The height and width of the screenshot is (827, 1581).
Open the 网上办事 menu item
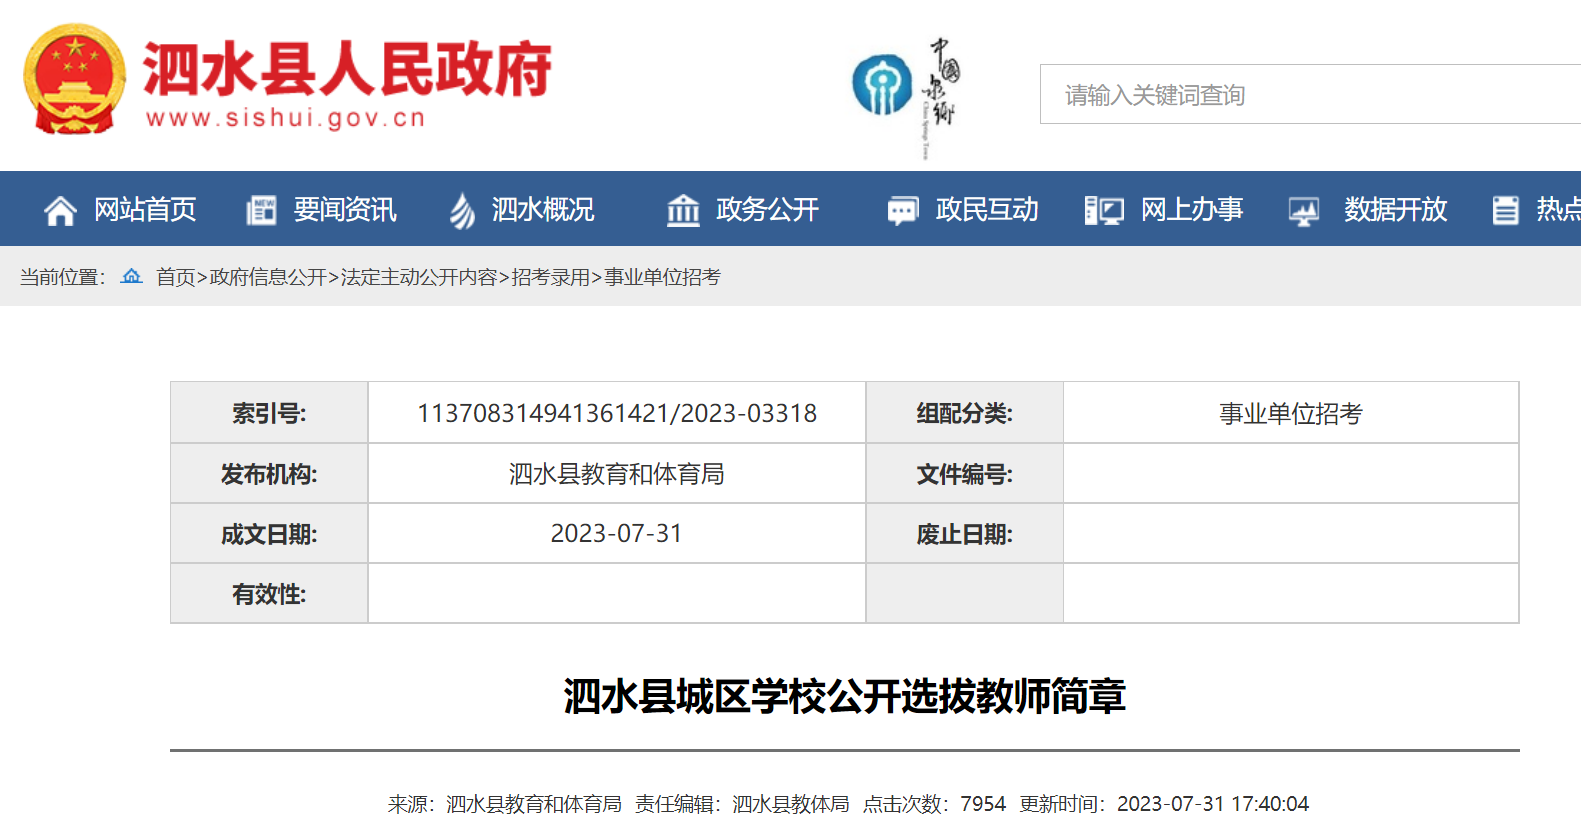[1192, 210]
